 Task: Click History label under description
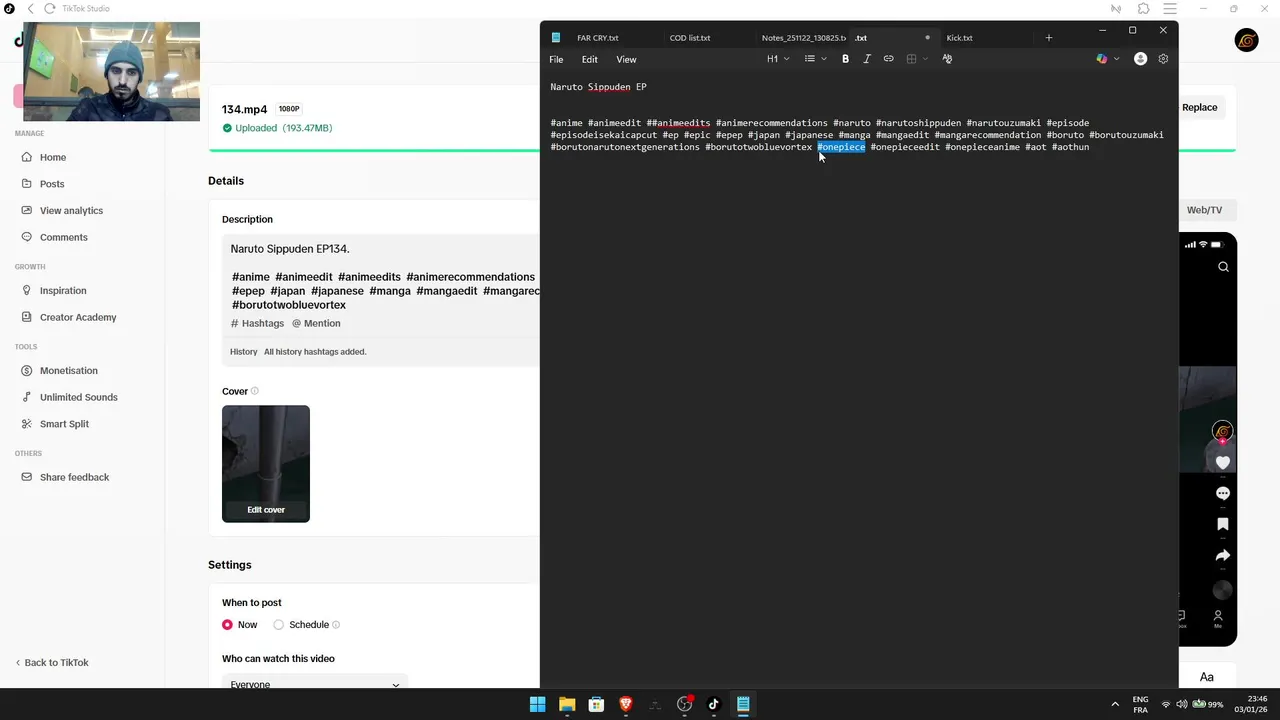[x=243, y=352]
